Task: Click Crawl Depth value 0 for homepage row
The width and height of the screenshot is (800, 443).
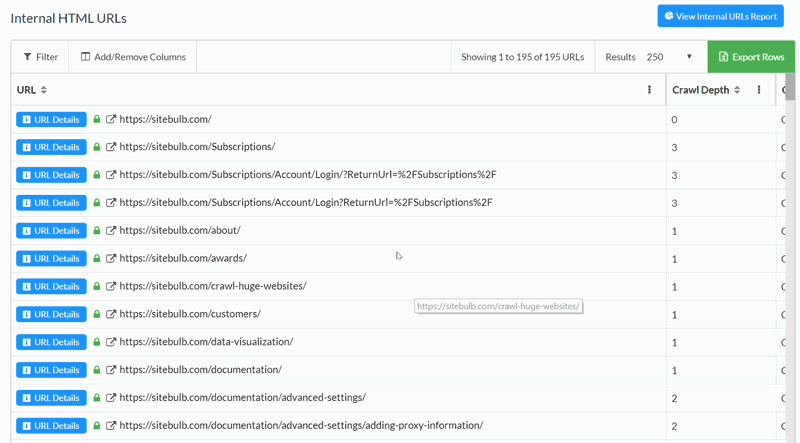Action: 674,120
